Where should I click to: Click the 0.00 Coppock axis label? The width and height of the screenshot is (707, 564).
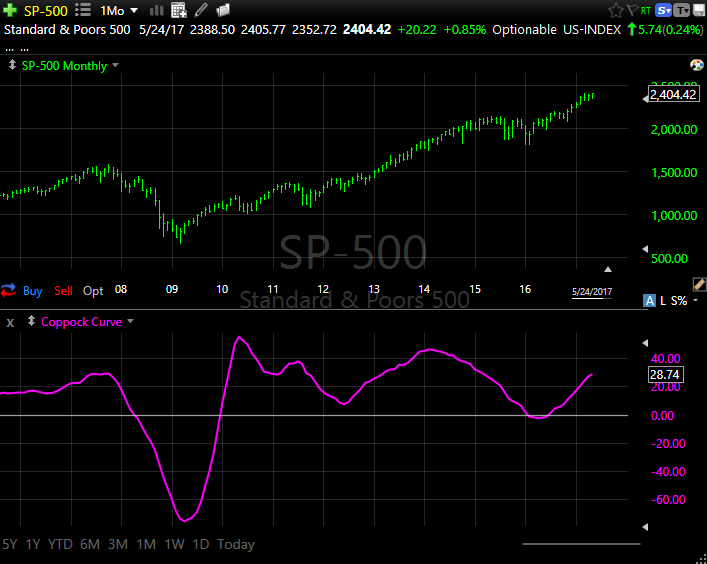point(662,415)
